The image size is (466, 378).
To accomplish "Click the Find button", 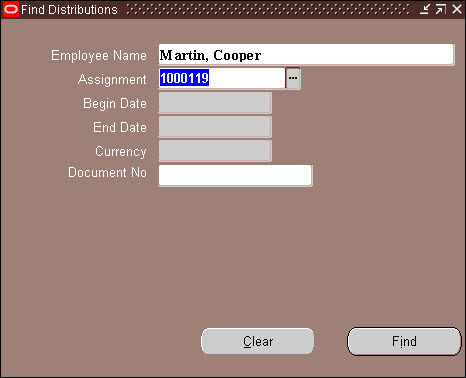I will 404,341.
